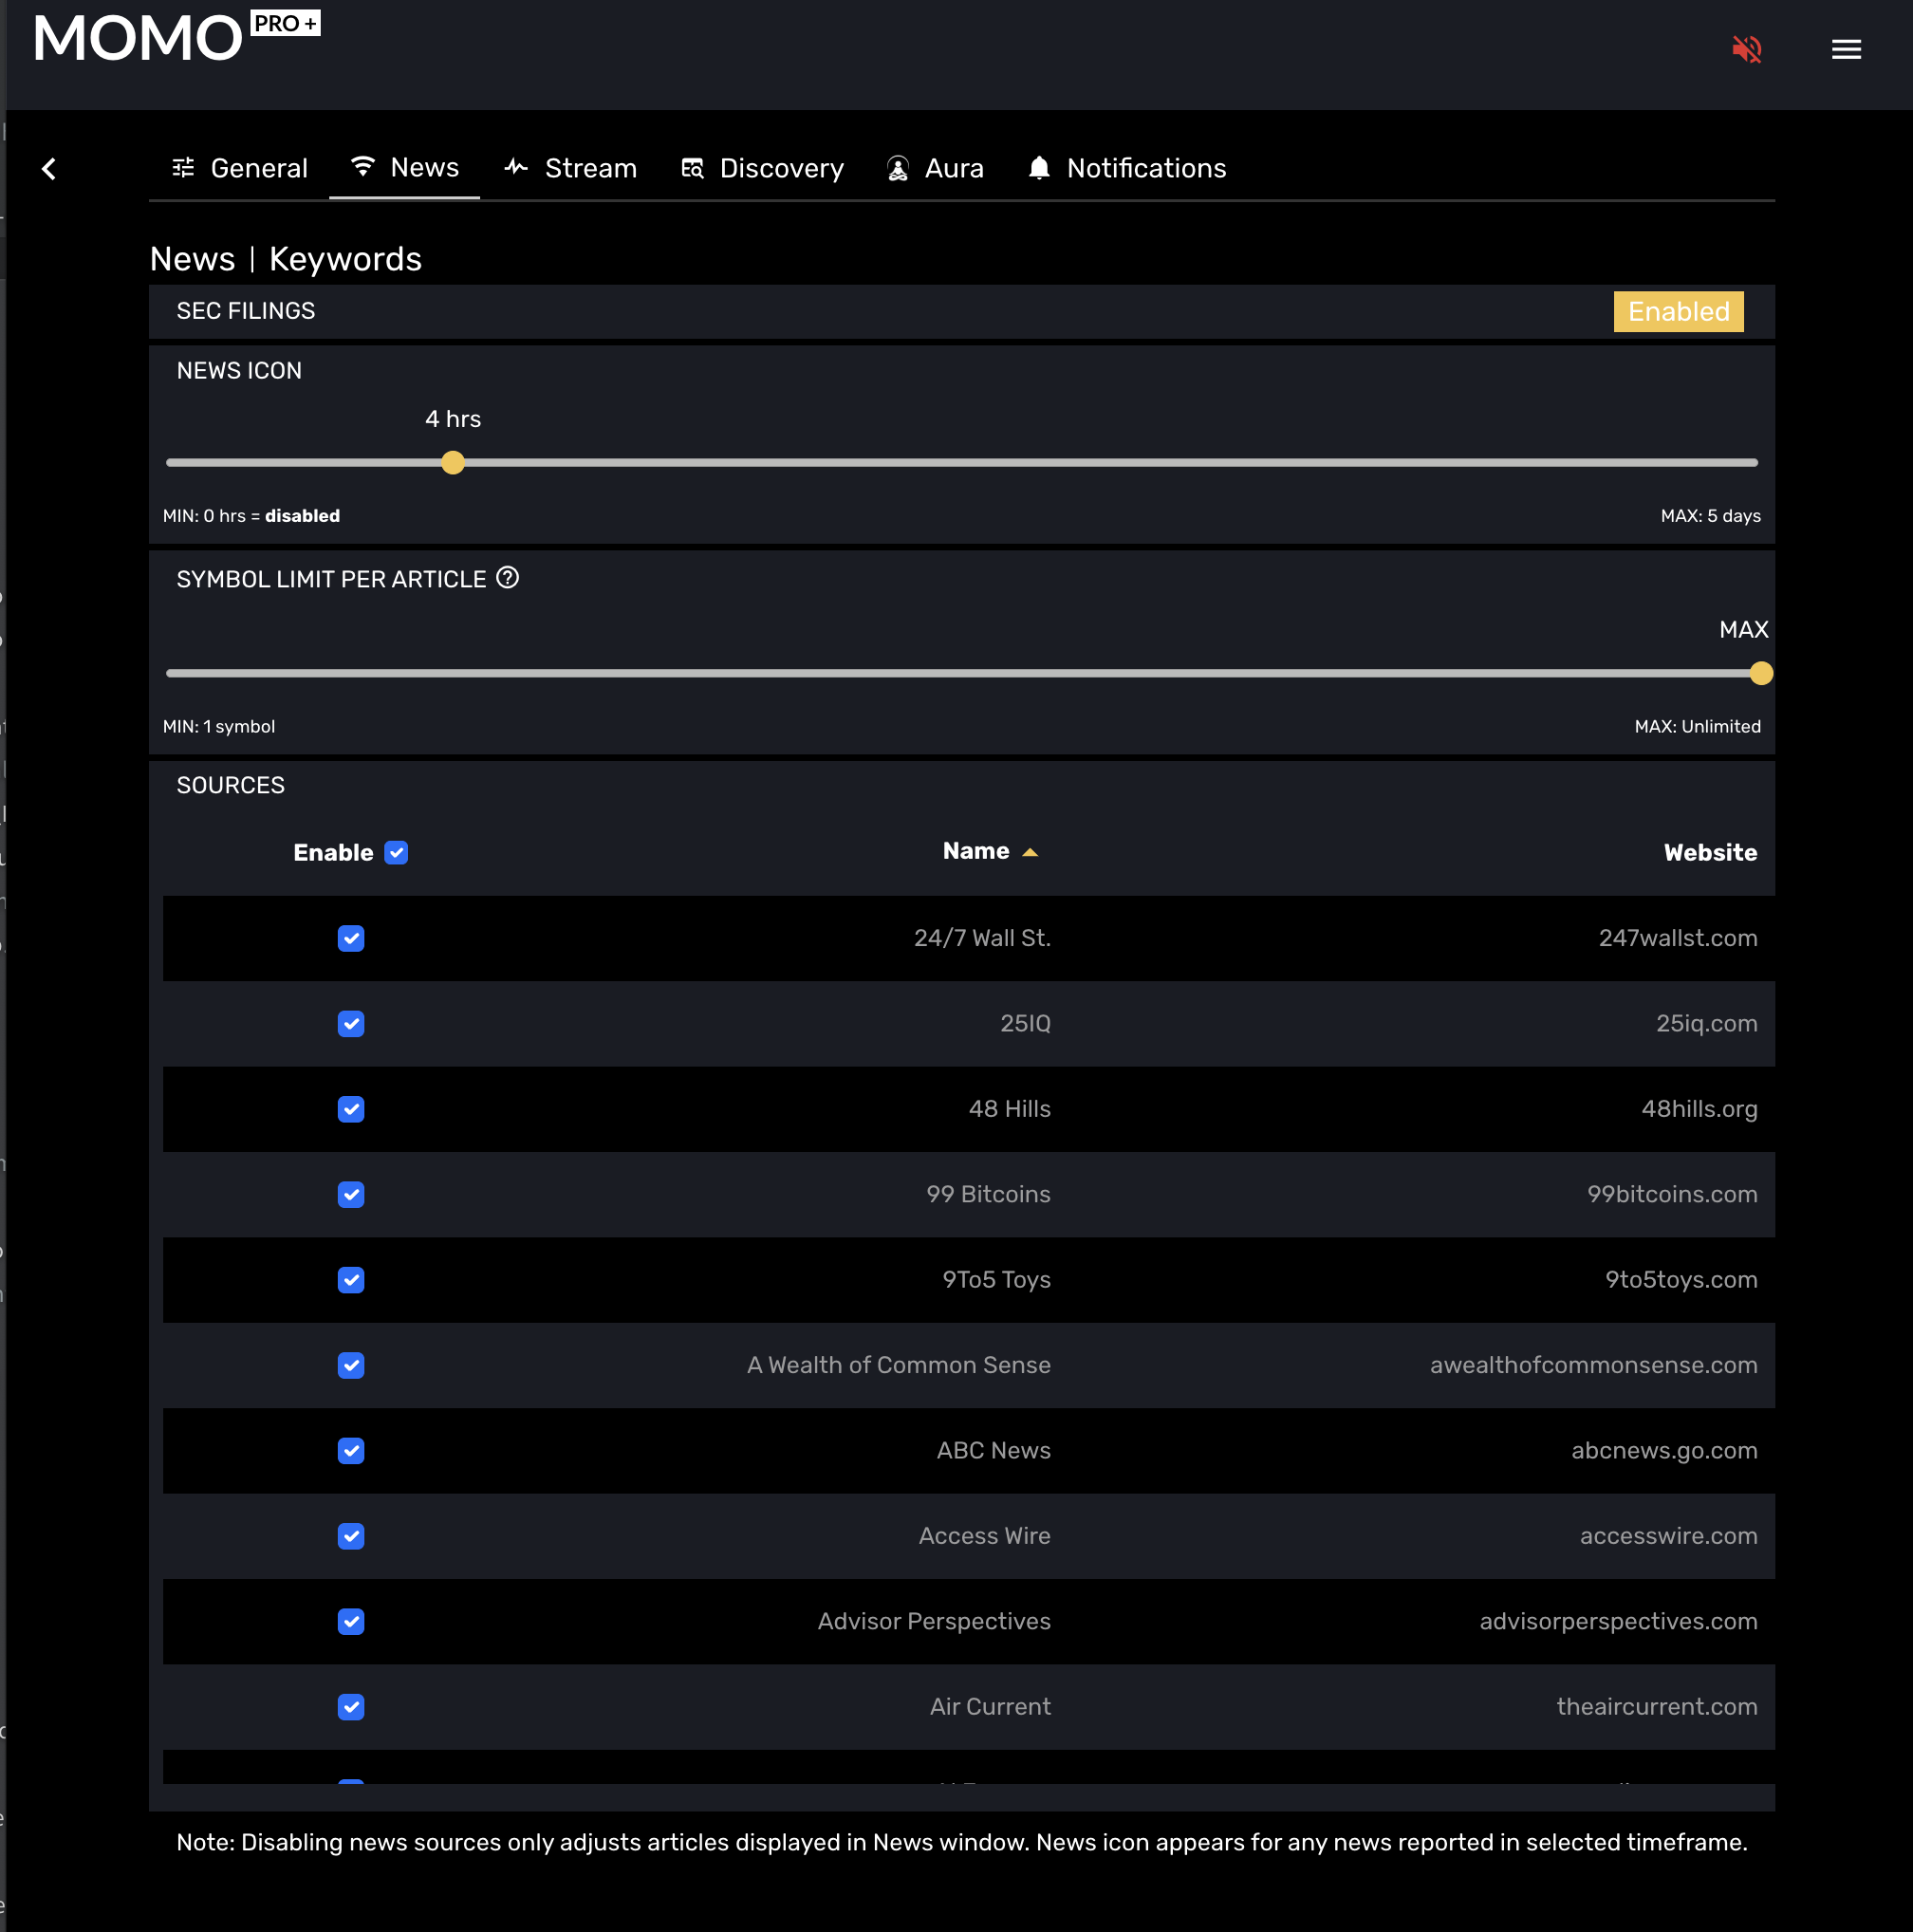Switch to the Aura tab
Screen dimensions: 1913x1932
(935, 168)
